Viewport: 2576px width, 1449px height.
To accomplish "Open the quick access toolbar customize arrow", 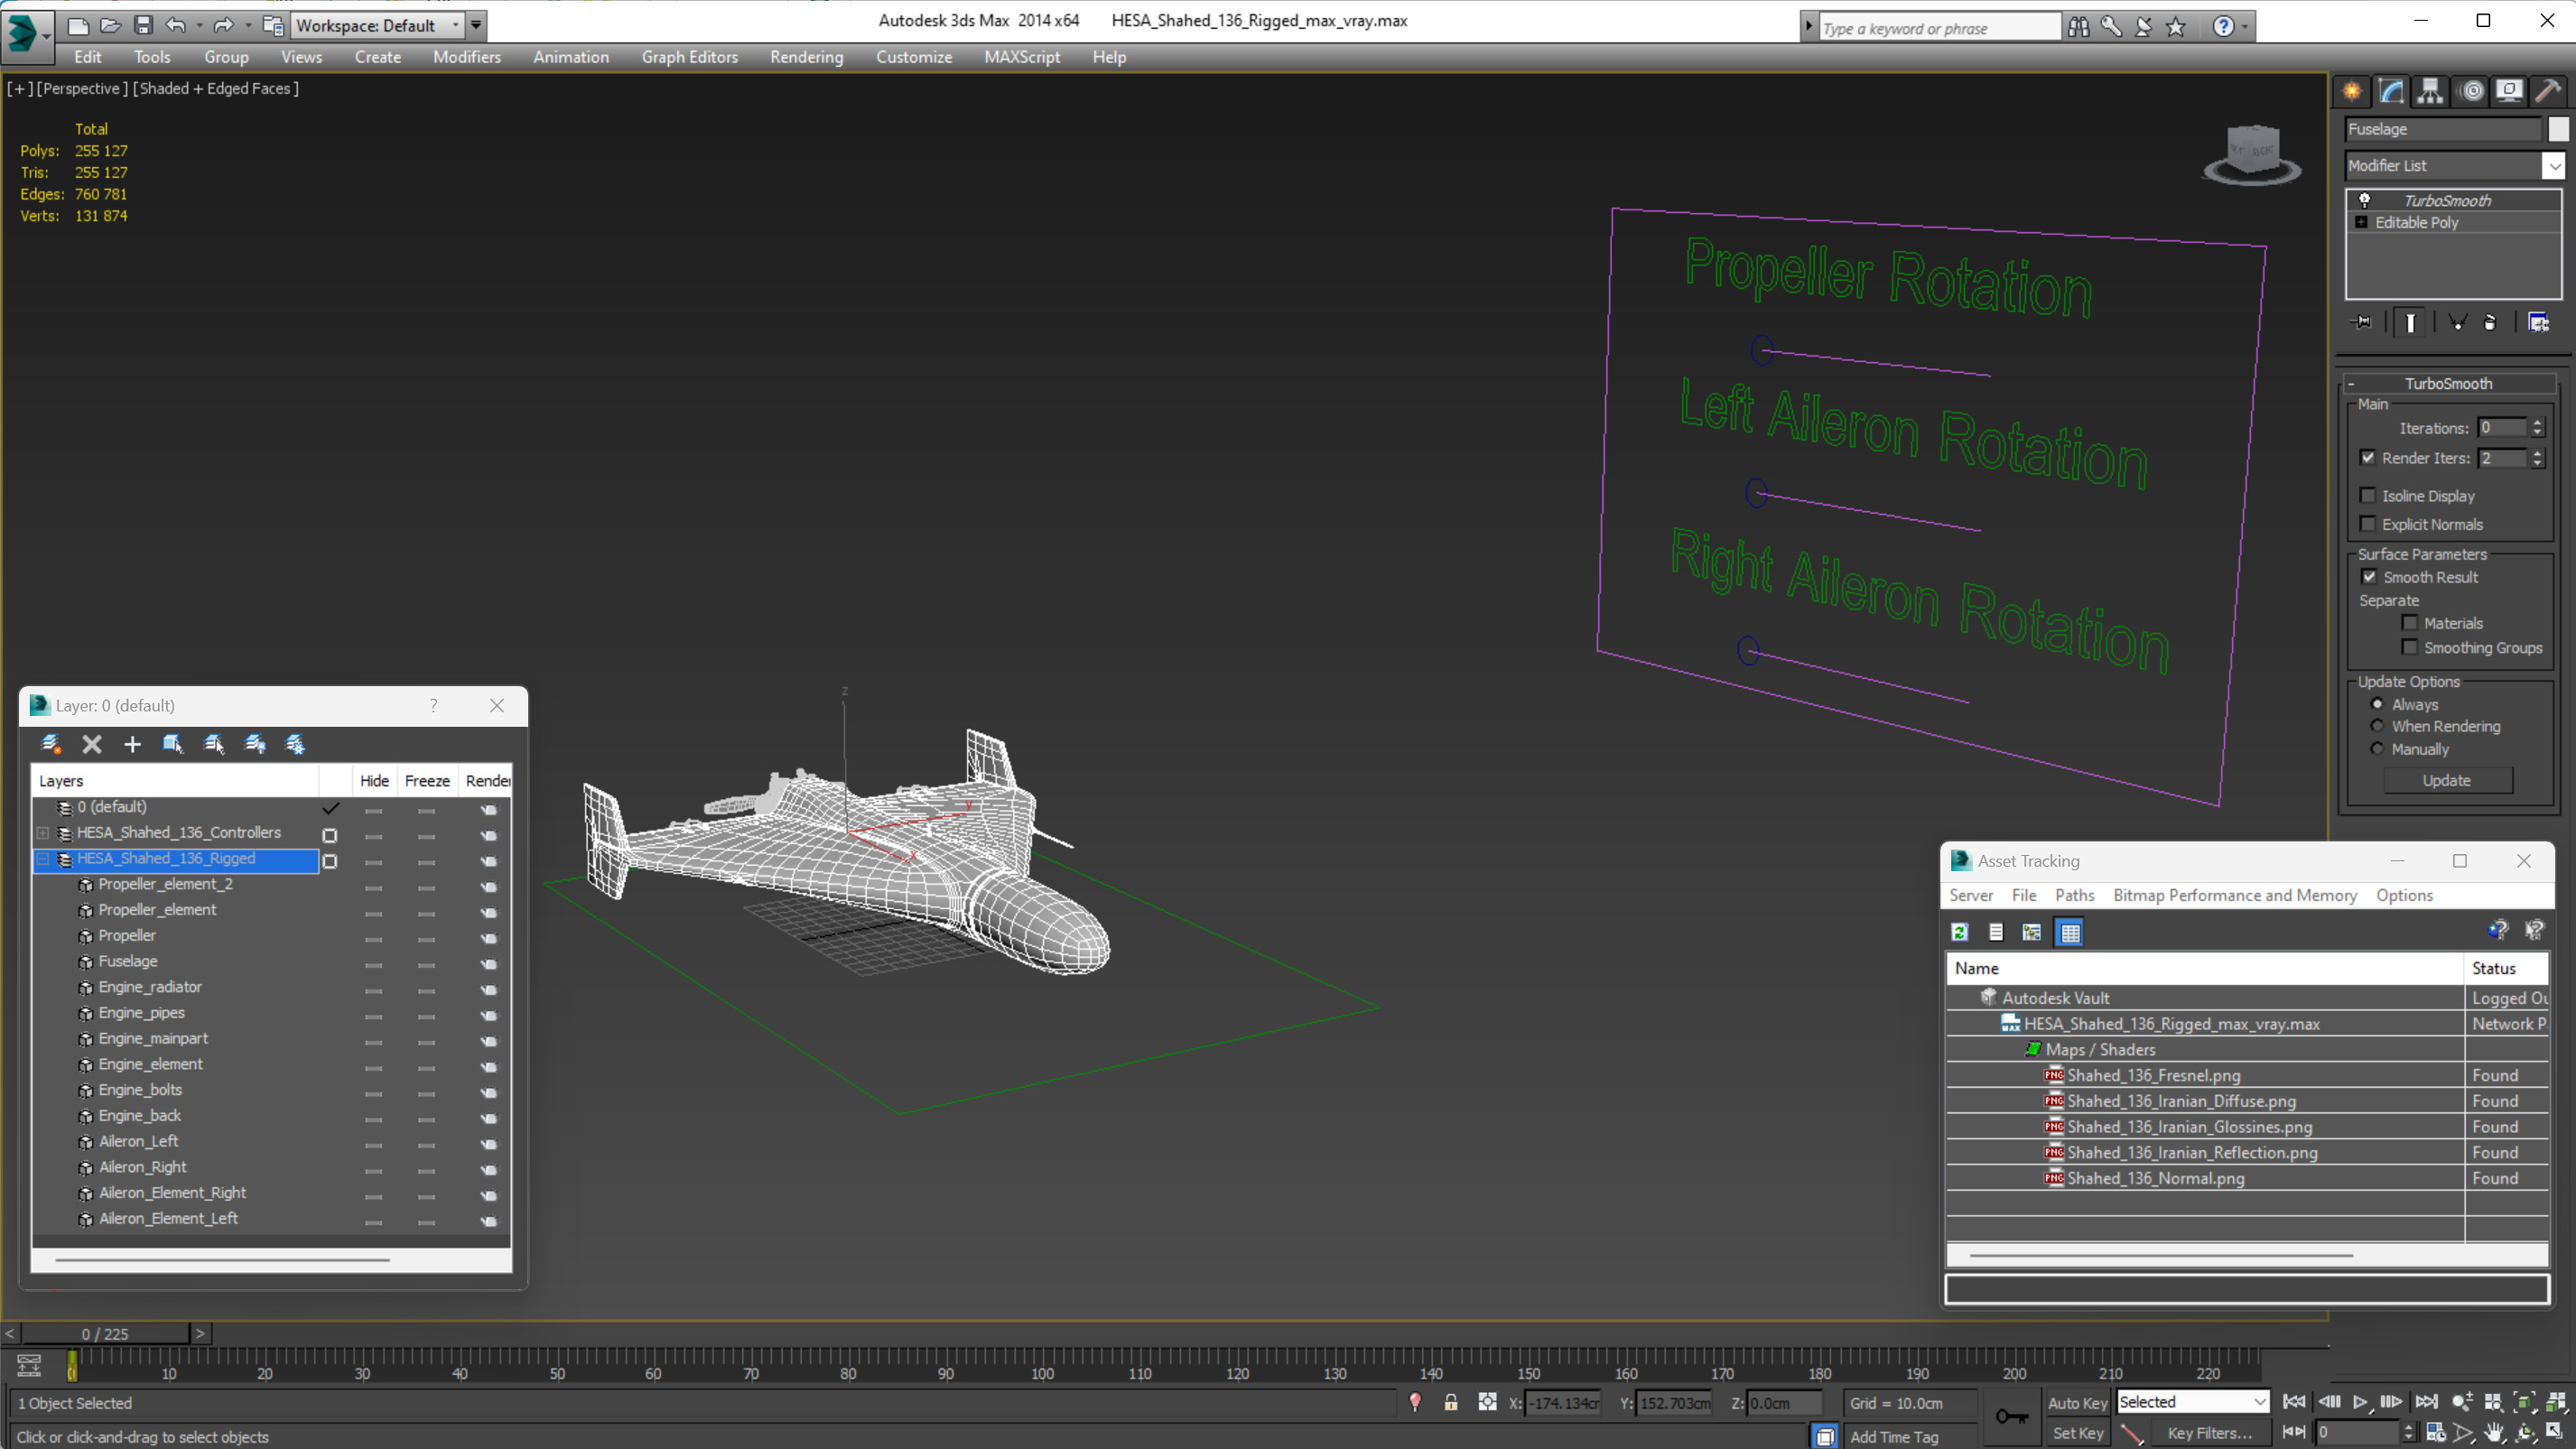I will (476, 25).
